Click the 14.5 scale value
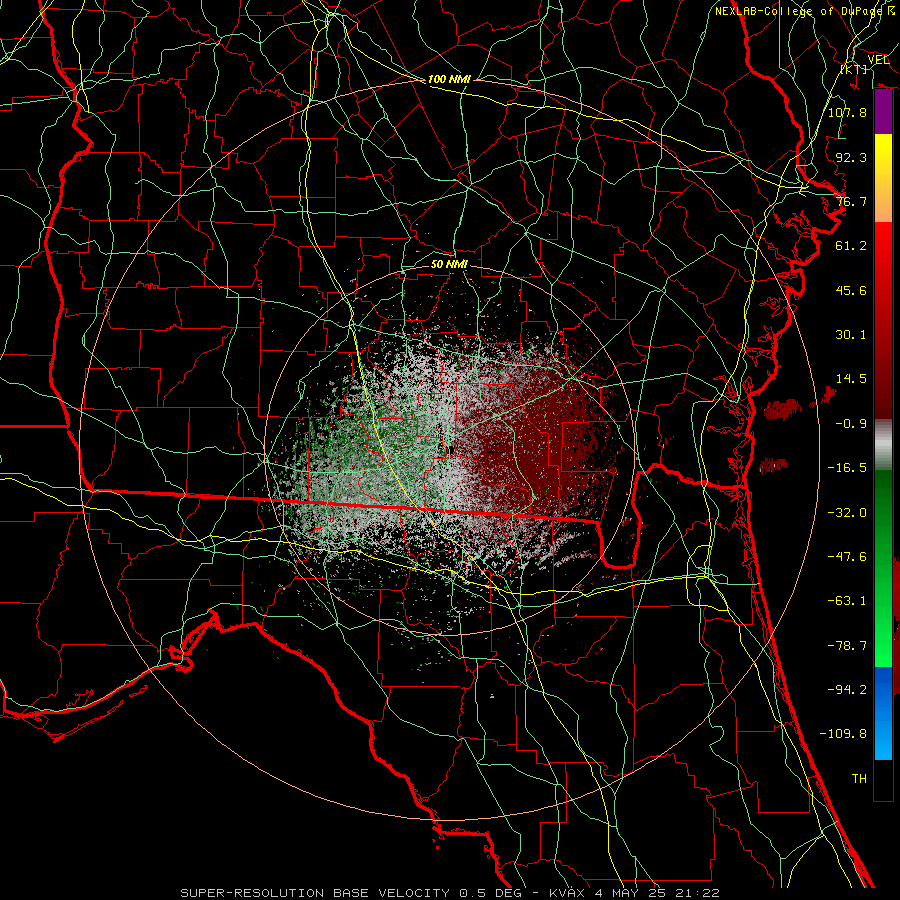The width and height of the screenshot is (900, 900). tap(851, 379)
